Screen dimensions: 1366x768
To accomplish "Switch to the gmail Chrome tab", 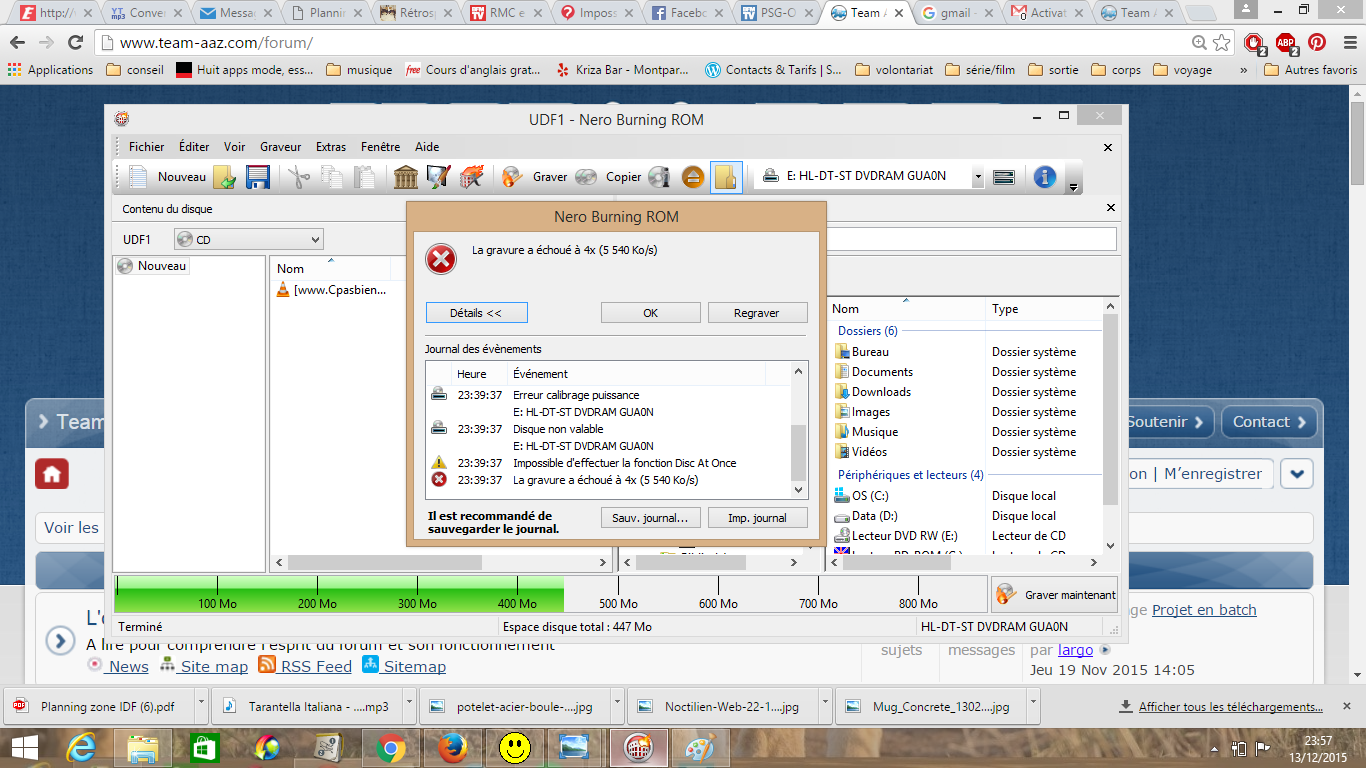I will [954, 13].
